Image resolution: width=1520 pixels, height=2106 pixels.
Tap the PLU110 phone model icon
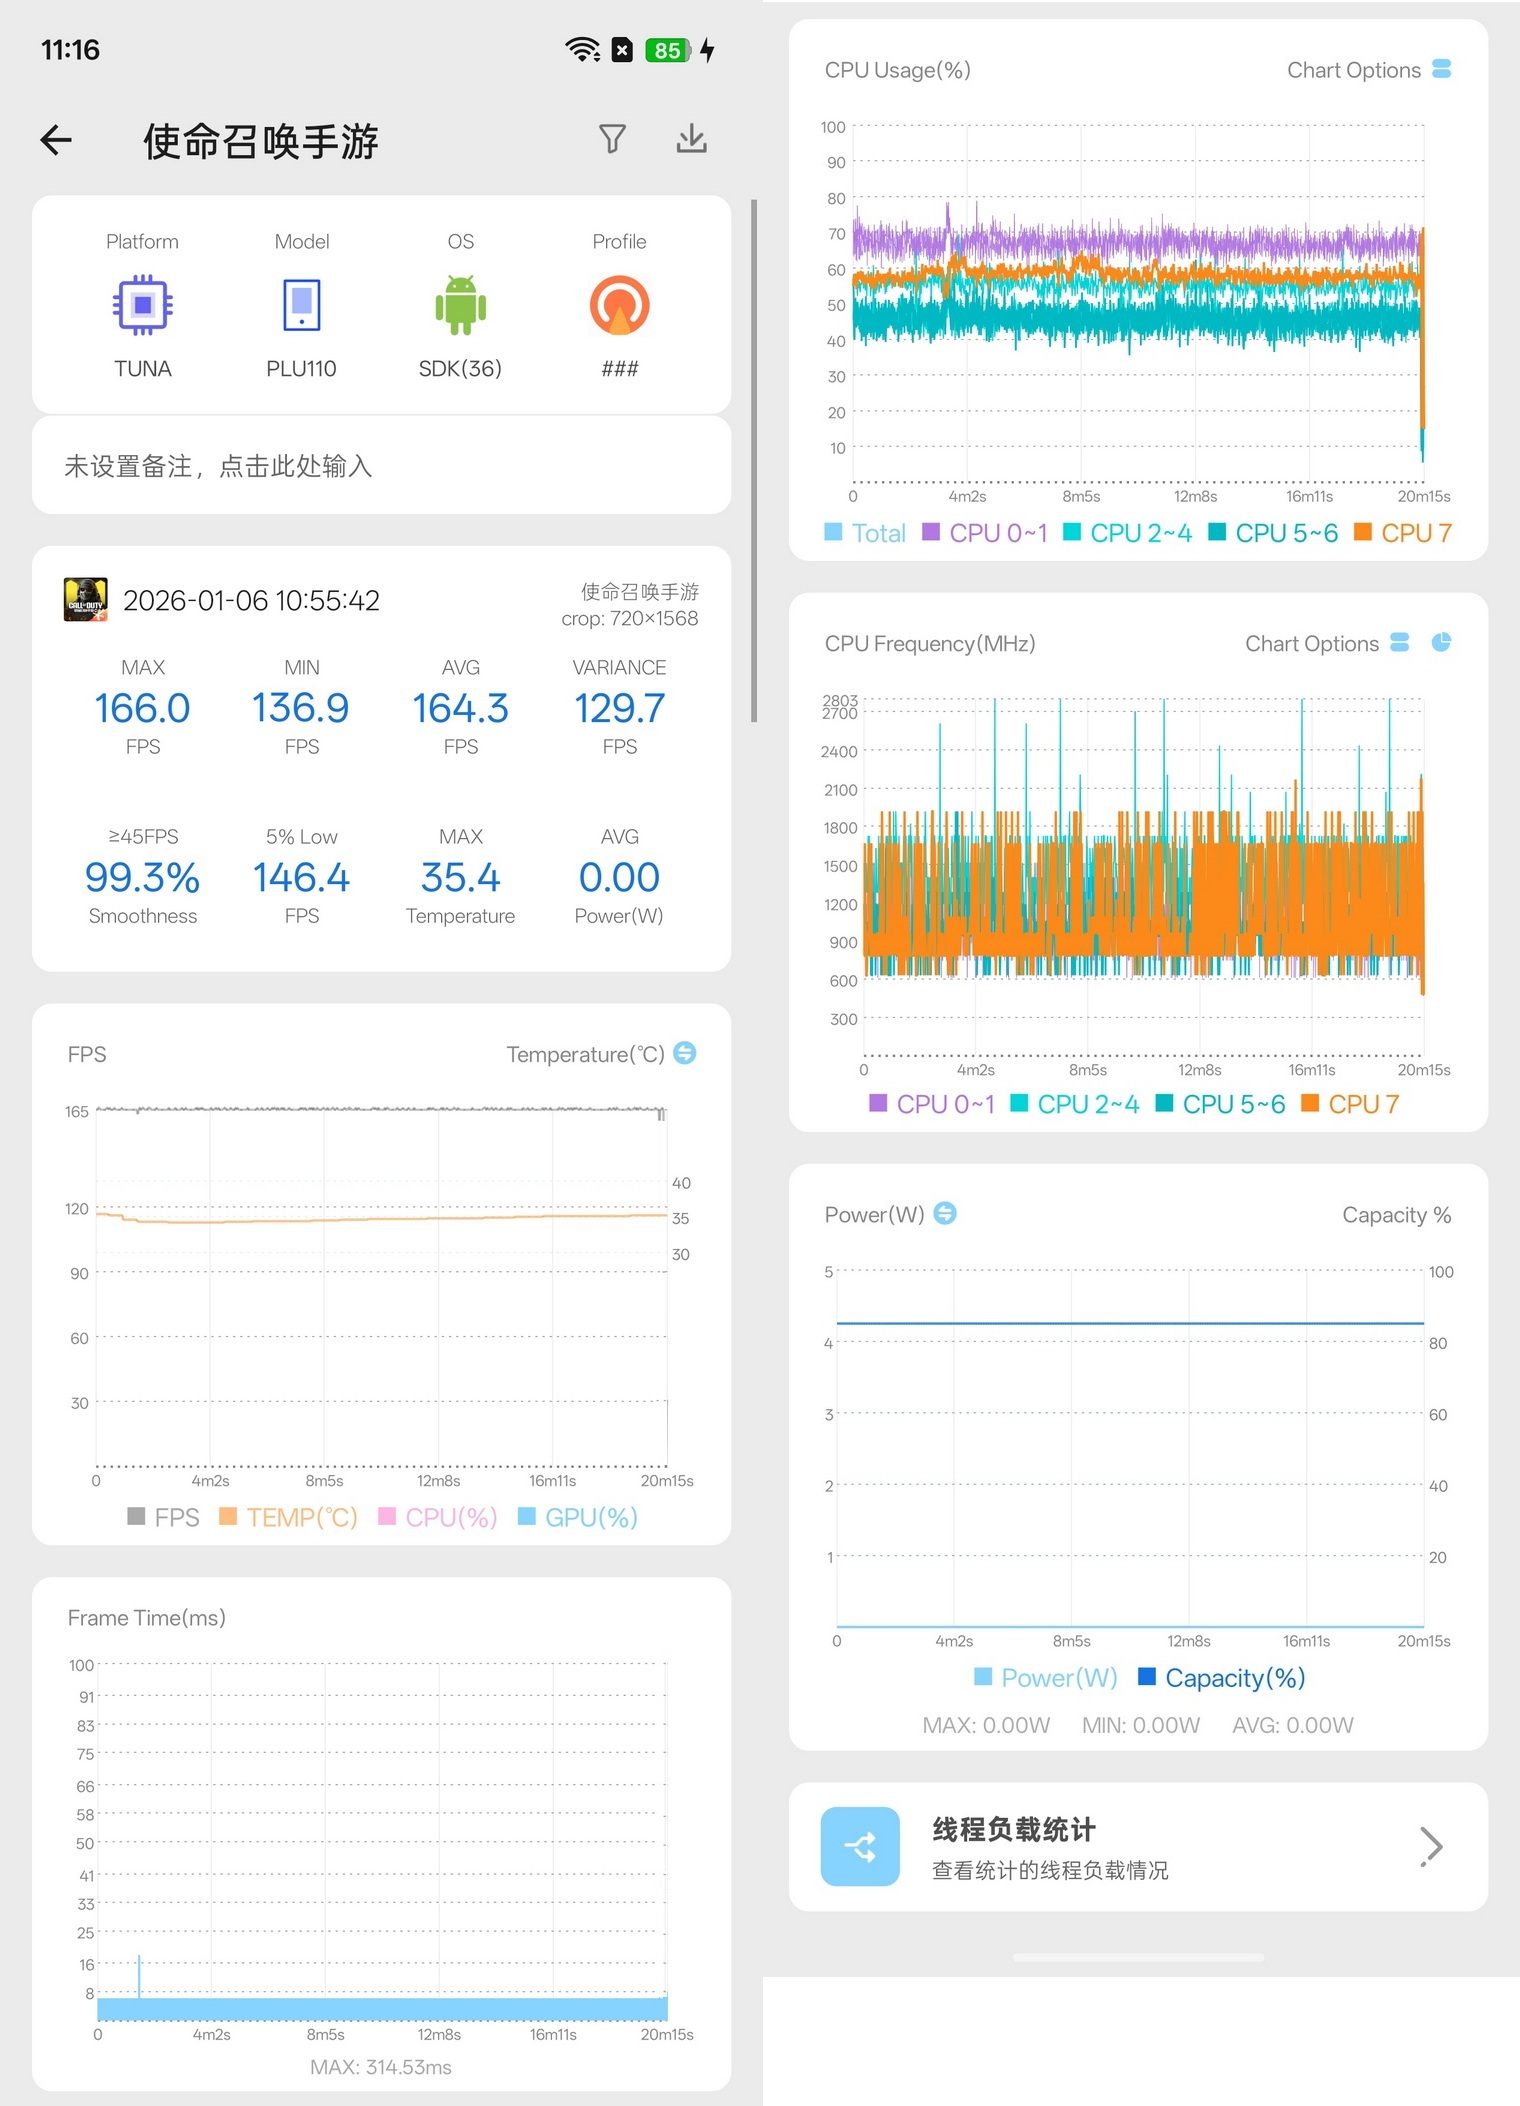tap(301, 305)
